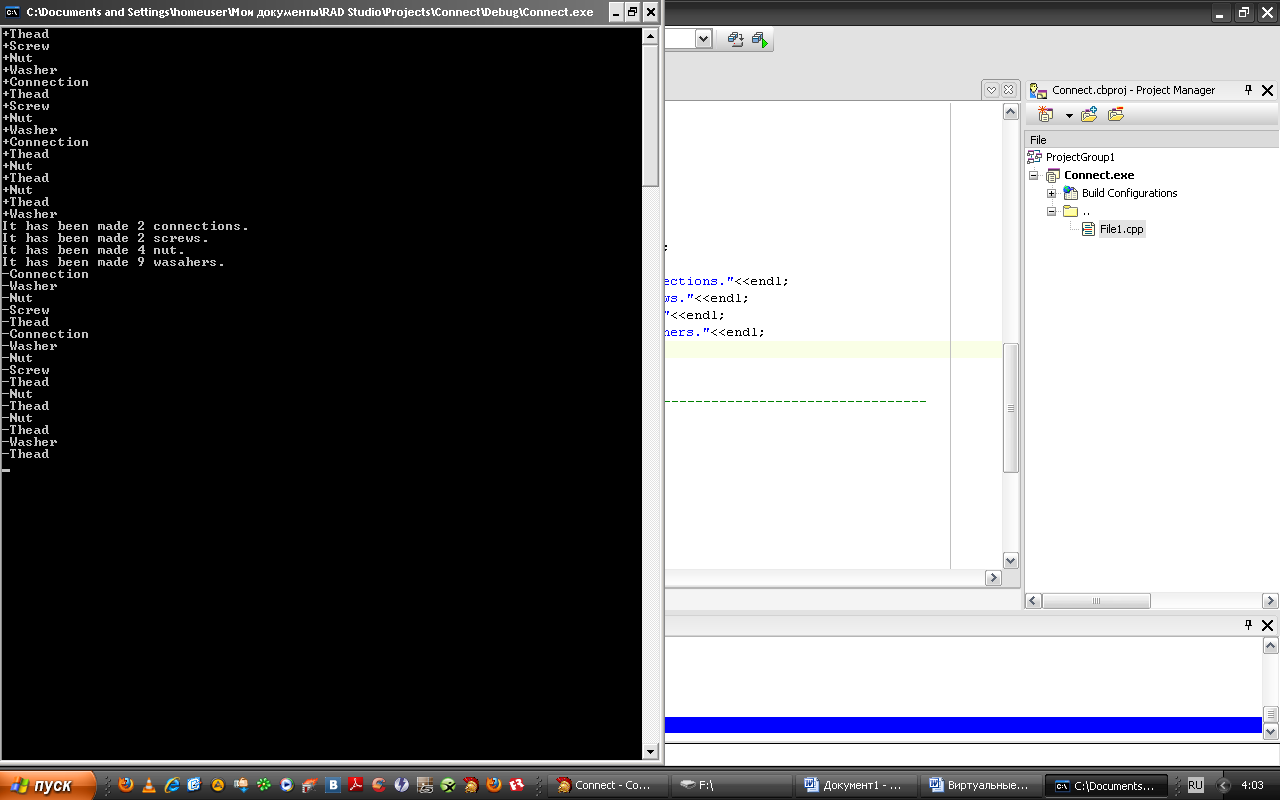This screenshot has width=1280, height=800.
Task: Click the RAD Studio helmet quick-launch icon
Action: point(471,785)
